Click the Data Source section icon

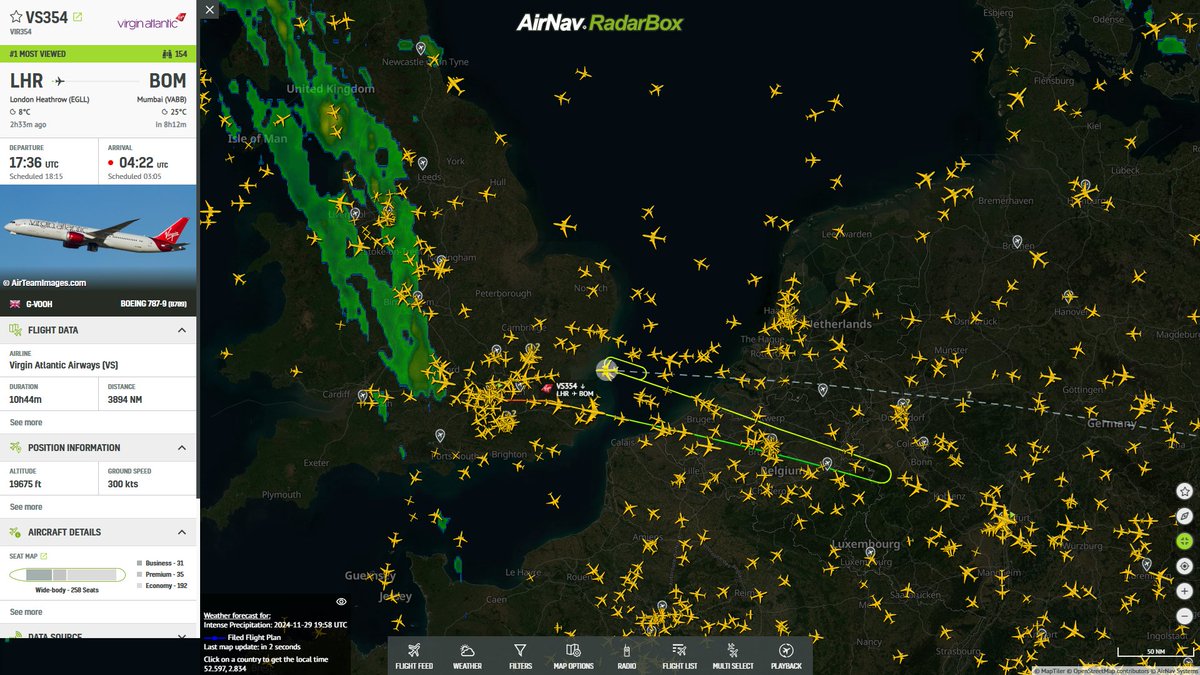[15, 635]
